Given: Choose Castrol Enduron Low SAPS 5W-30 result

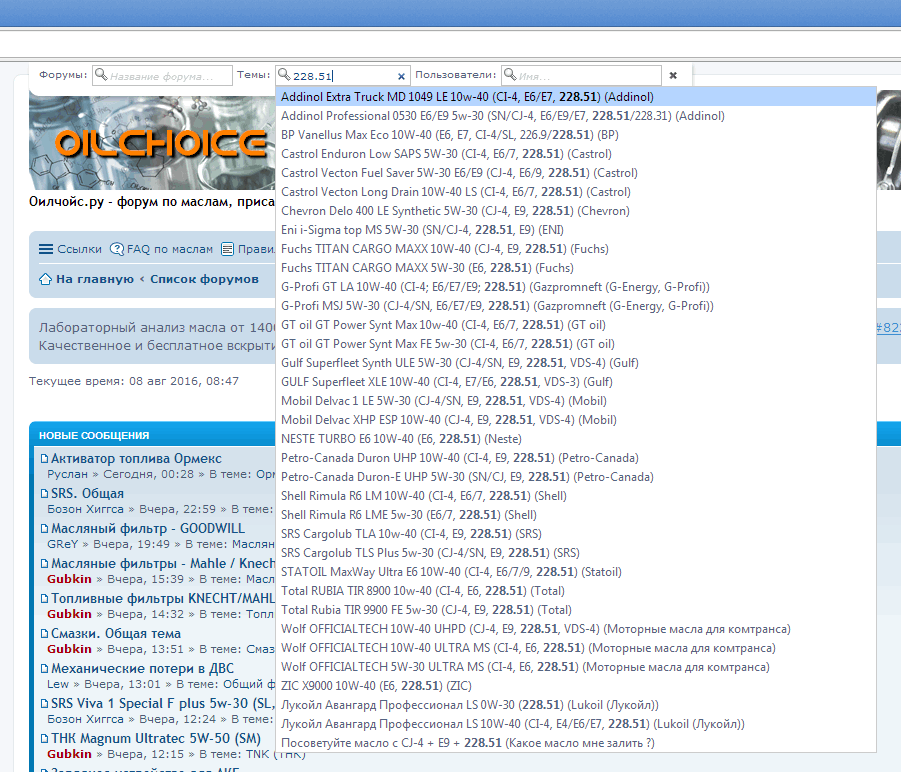Looking at the screenshot, I should [576, 153].
